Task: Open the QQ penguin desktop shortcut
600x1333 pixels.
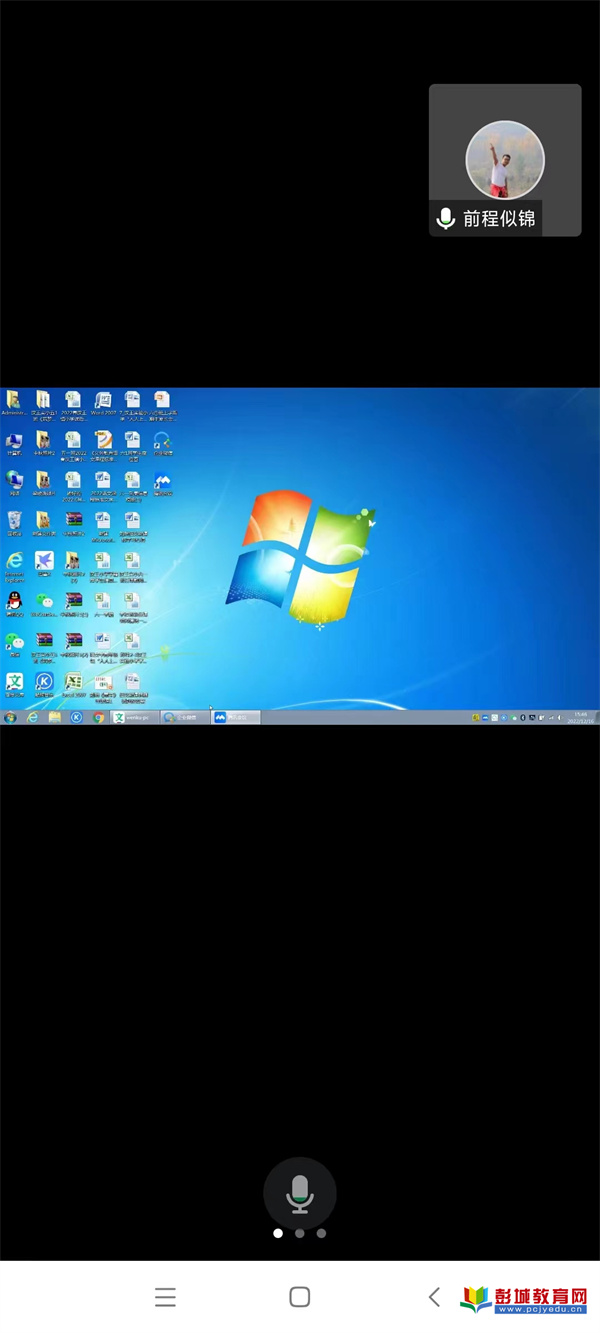Action: point(14,604)
